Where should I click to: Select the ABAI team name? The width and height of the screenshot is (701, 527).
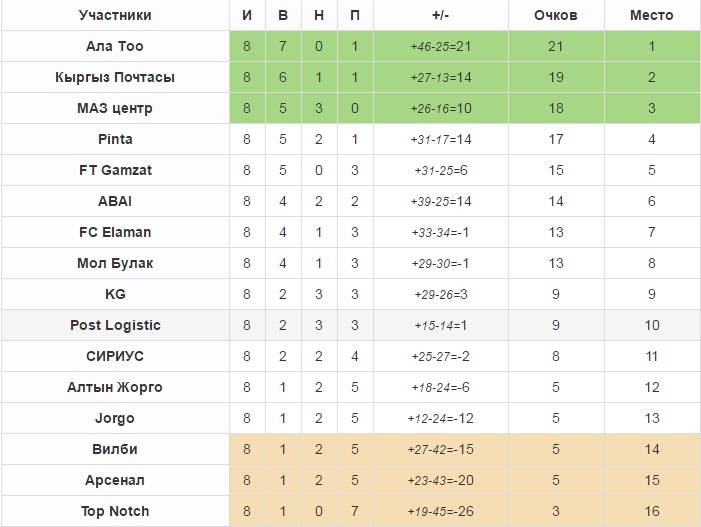pyautogui.click(x=115, y=201)
